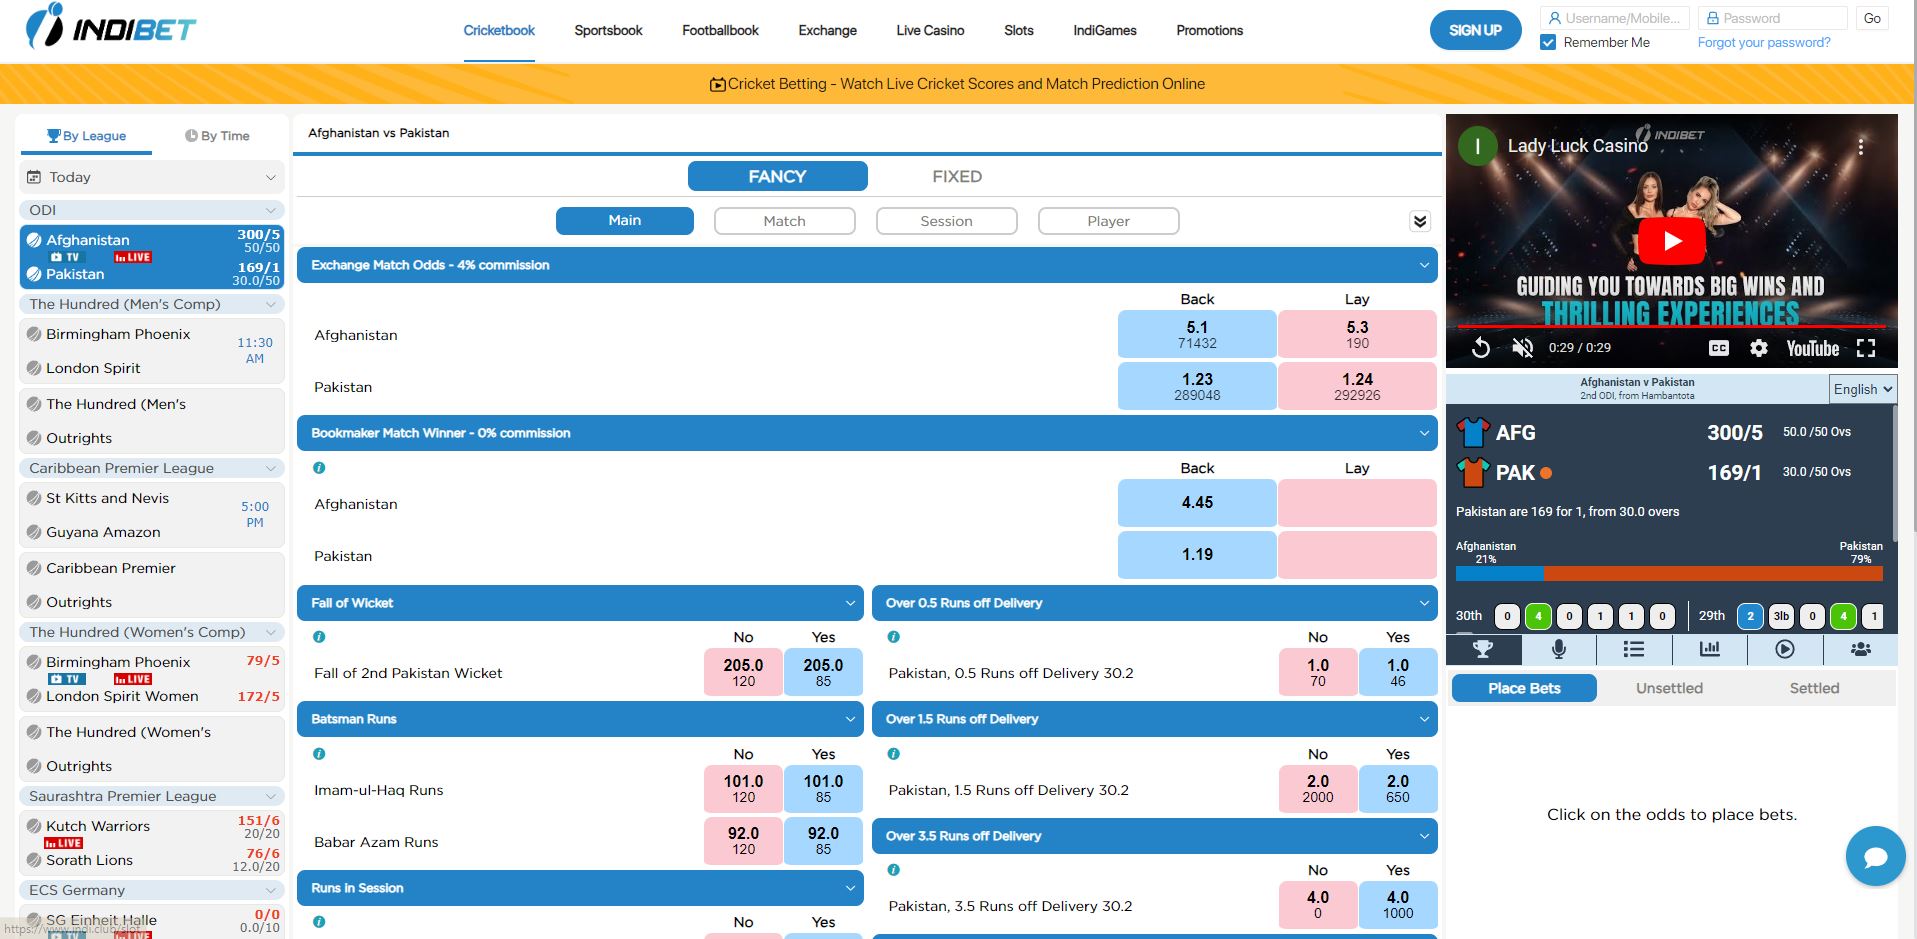This screenshot has height=939, width=1917.
Task: Click the Indibet logo
Action: (111, 27)
